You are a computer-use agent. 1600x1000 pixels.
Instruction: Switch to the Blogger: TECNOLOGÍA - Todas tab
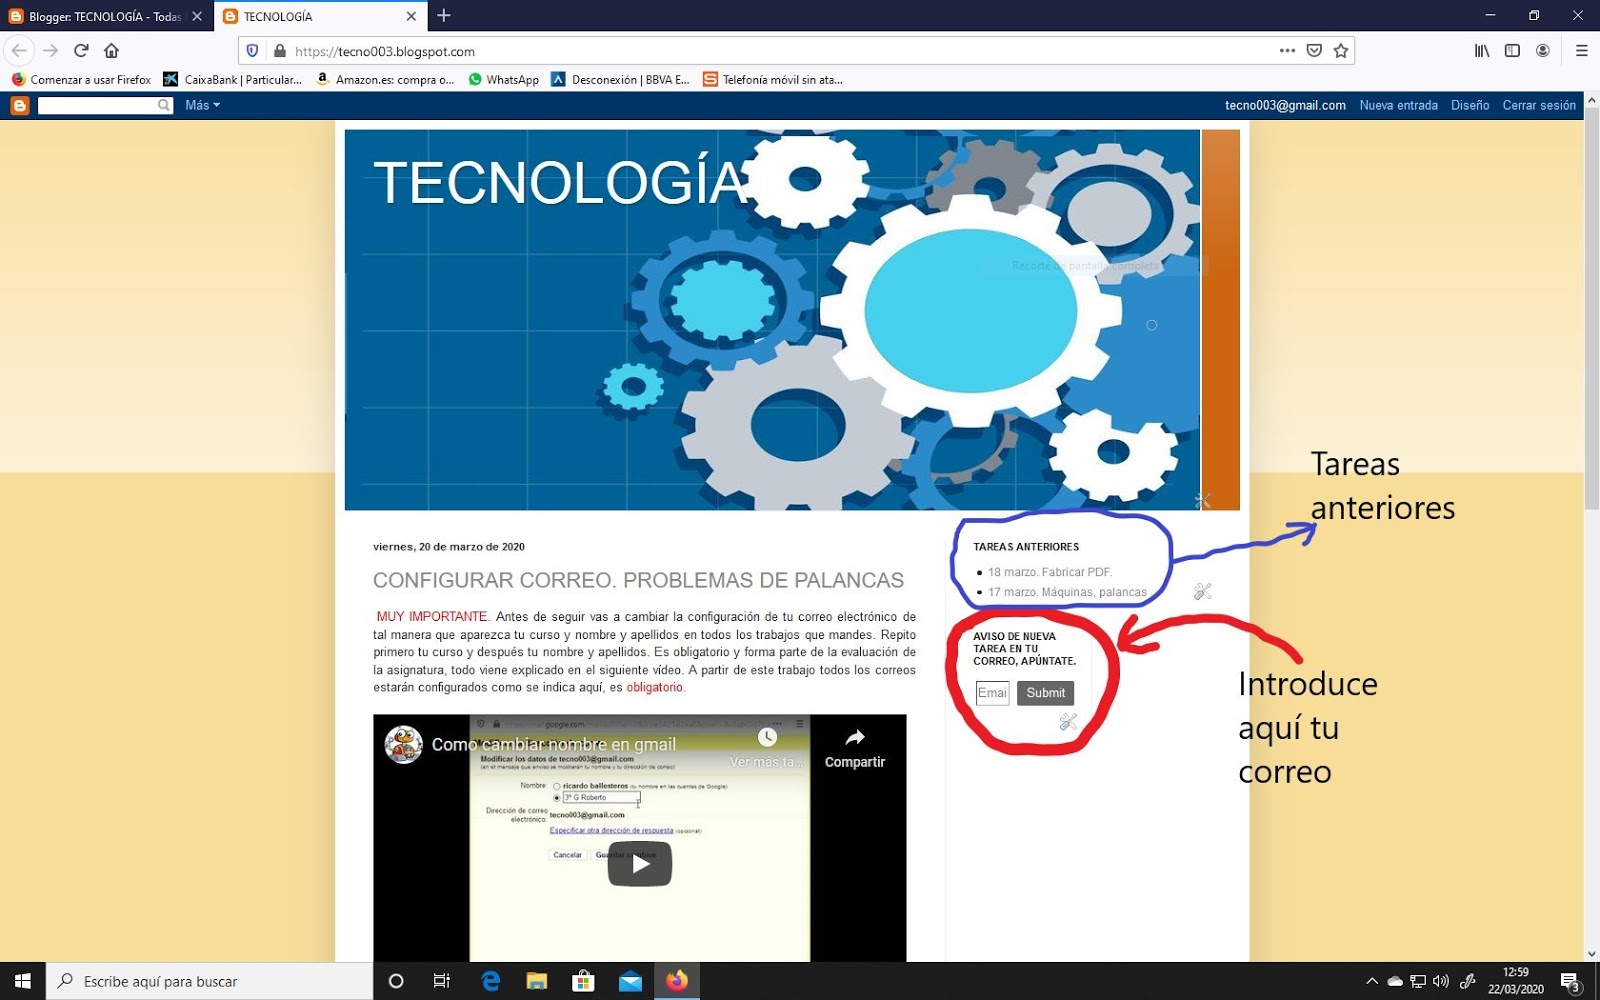(100, 16)
